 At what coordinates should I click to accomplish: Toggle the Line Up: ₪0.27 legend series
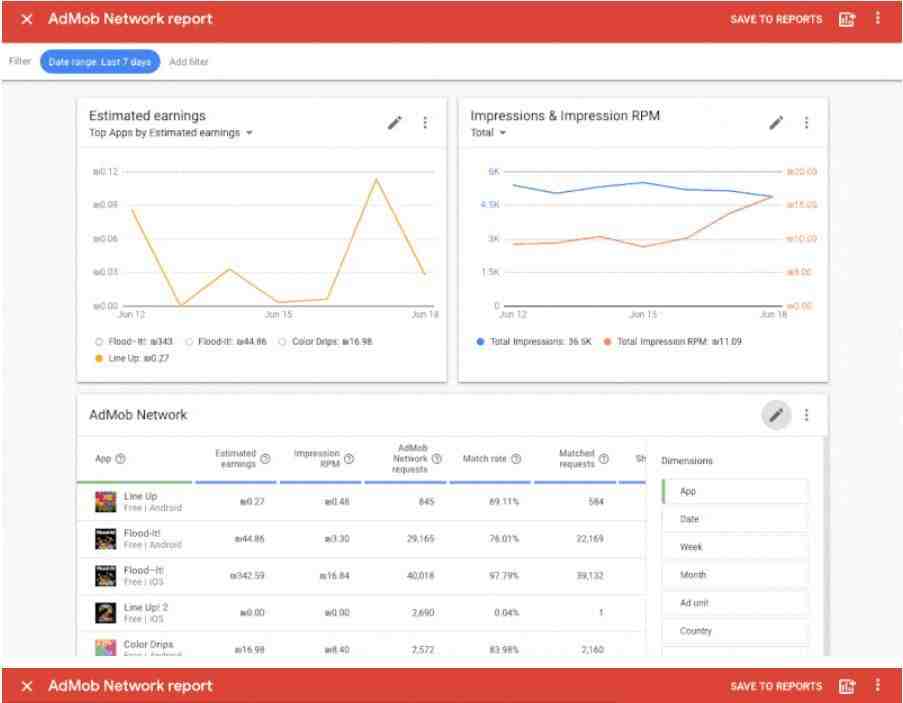click(x=132, y=358)
